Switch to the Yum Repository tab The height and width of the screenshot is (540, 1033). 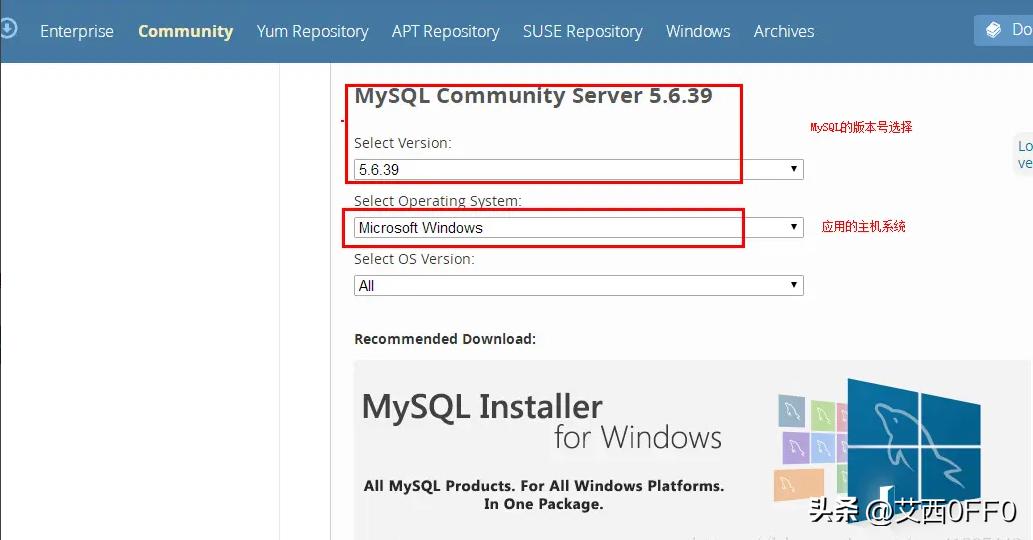pos(312,31)
